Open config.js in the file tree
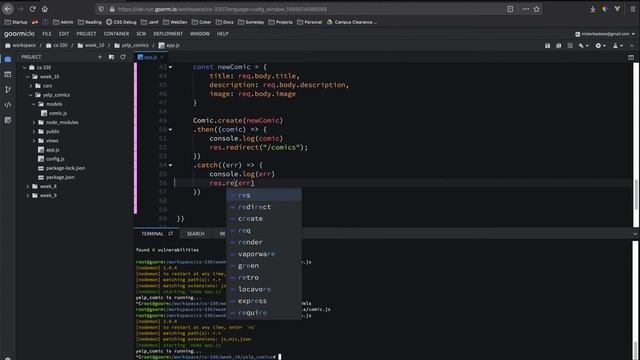This screenshot has width=640, height=360. click(x=55, y=159)
